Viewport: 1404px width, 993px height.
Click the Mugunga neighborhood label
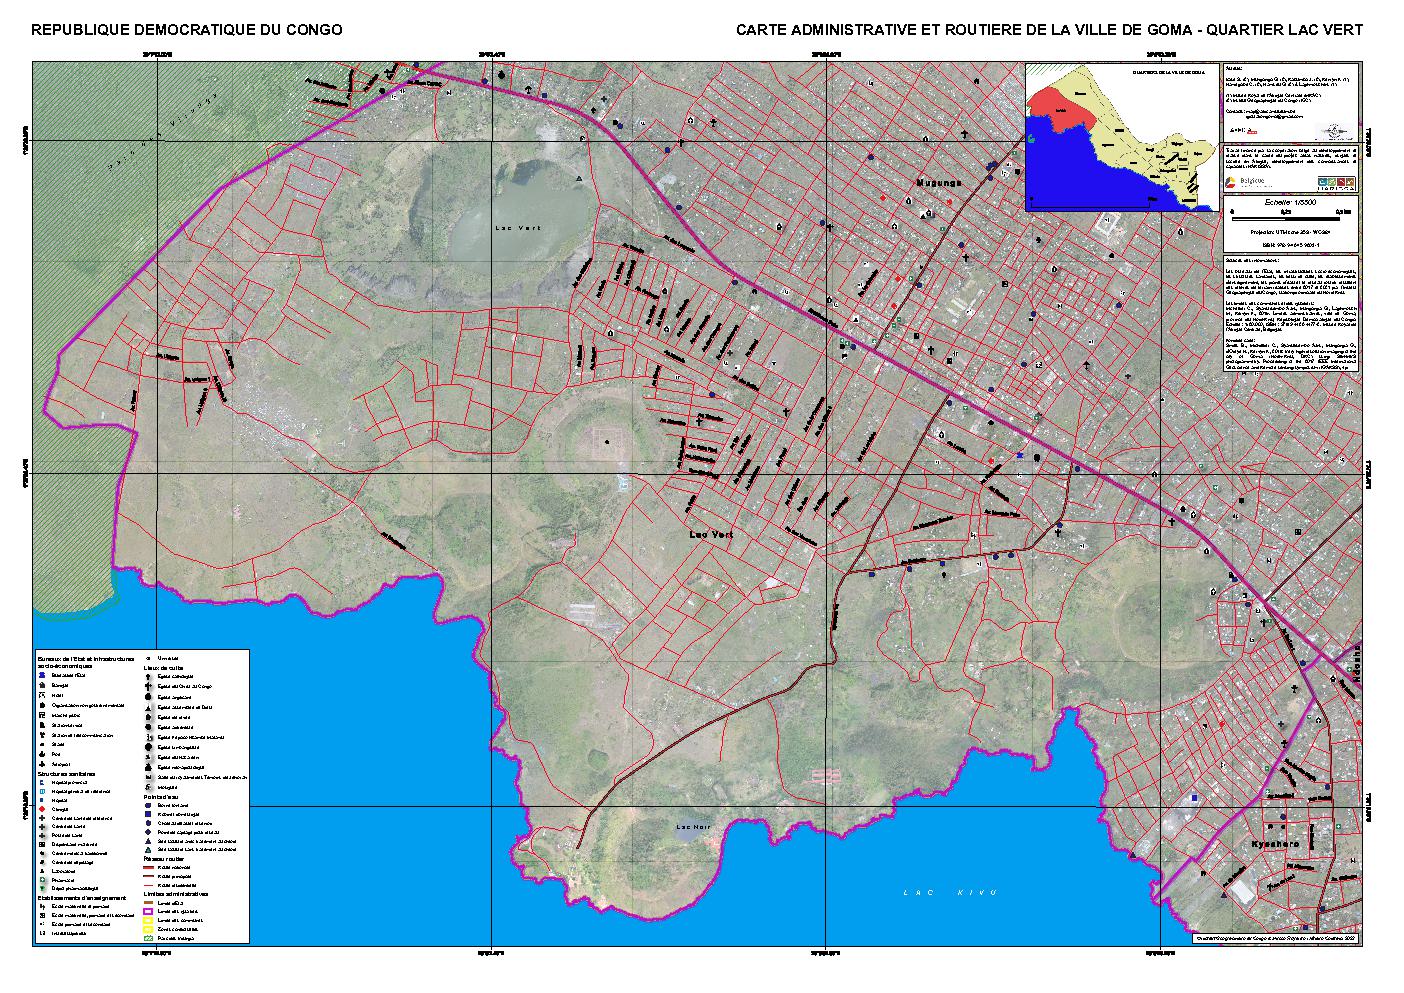(940, 184)
